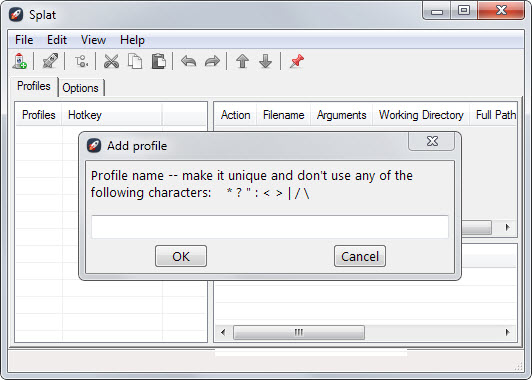Click the red pushpin icon
This screenshot has height=380, width=532.
pos(297,61)
